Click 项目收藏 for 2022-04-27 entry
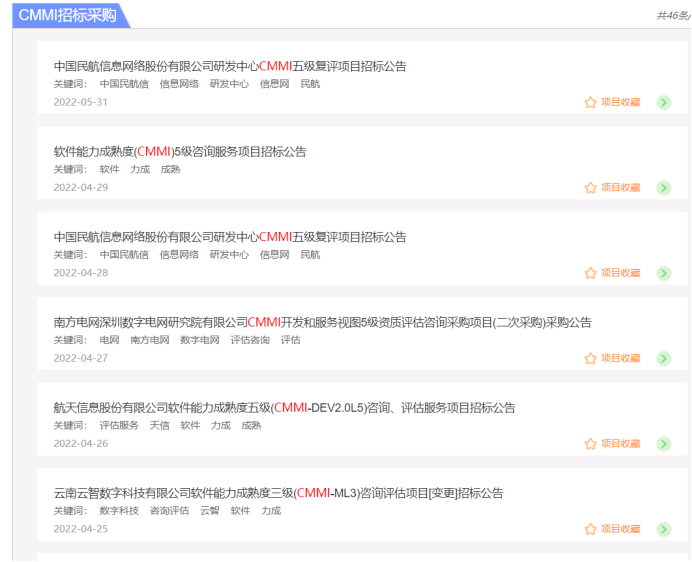The width and height of the screenshot is (692, 562). click(x=621, y=358)
